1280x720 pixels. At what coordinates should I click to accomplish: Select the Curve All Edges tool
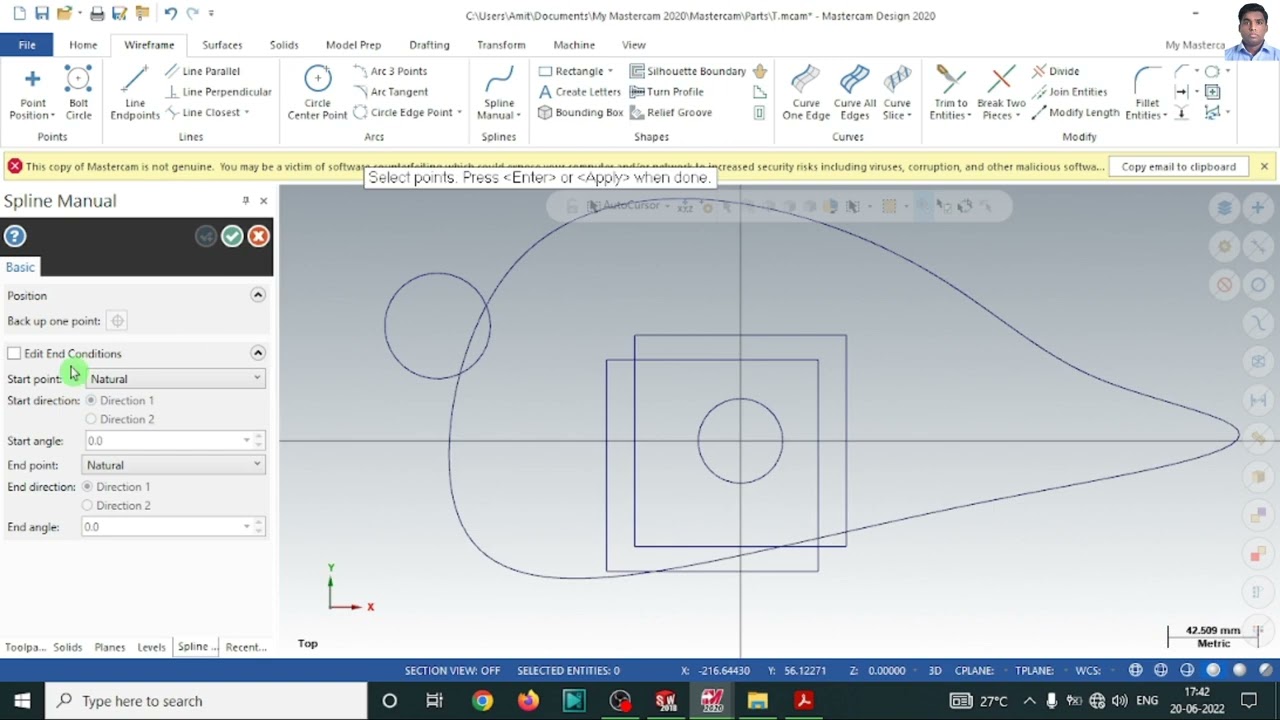(x=854, y=93)
